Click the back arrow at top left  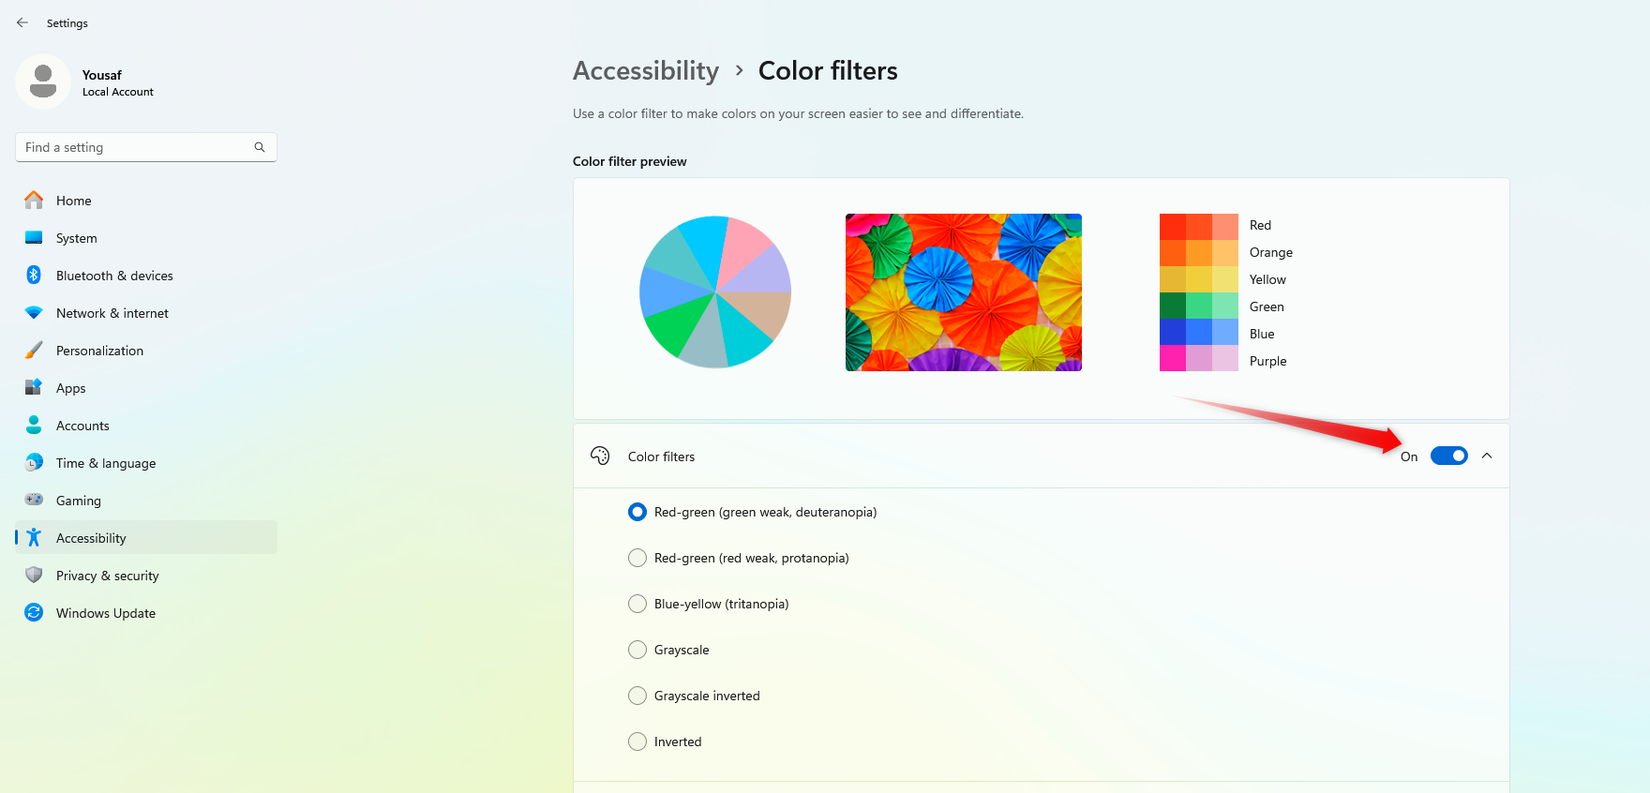tap(22, 22)
